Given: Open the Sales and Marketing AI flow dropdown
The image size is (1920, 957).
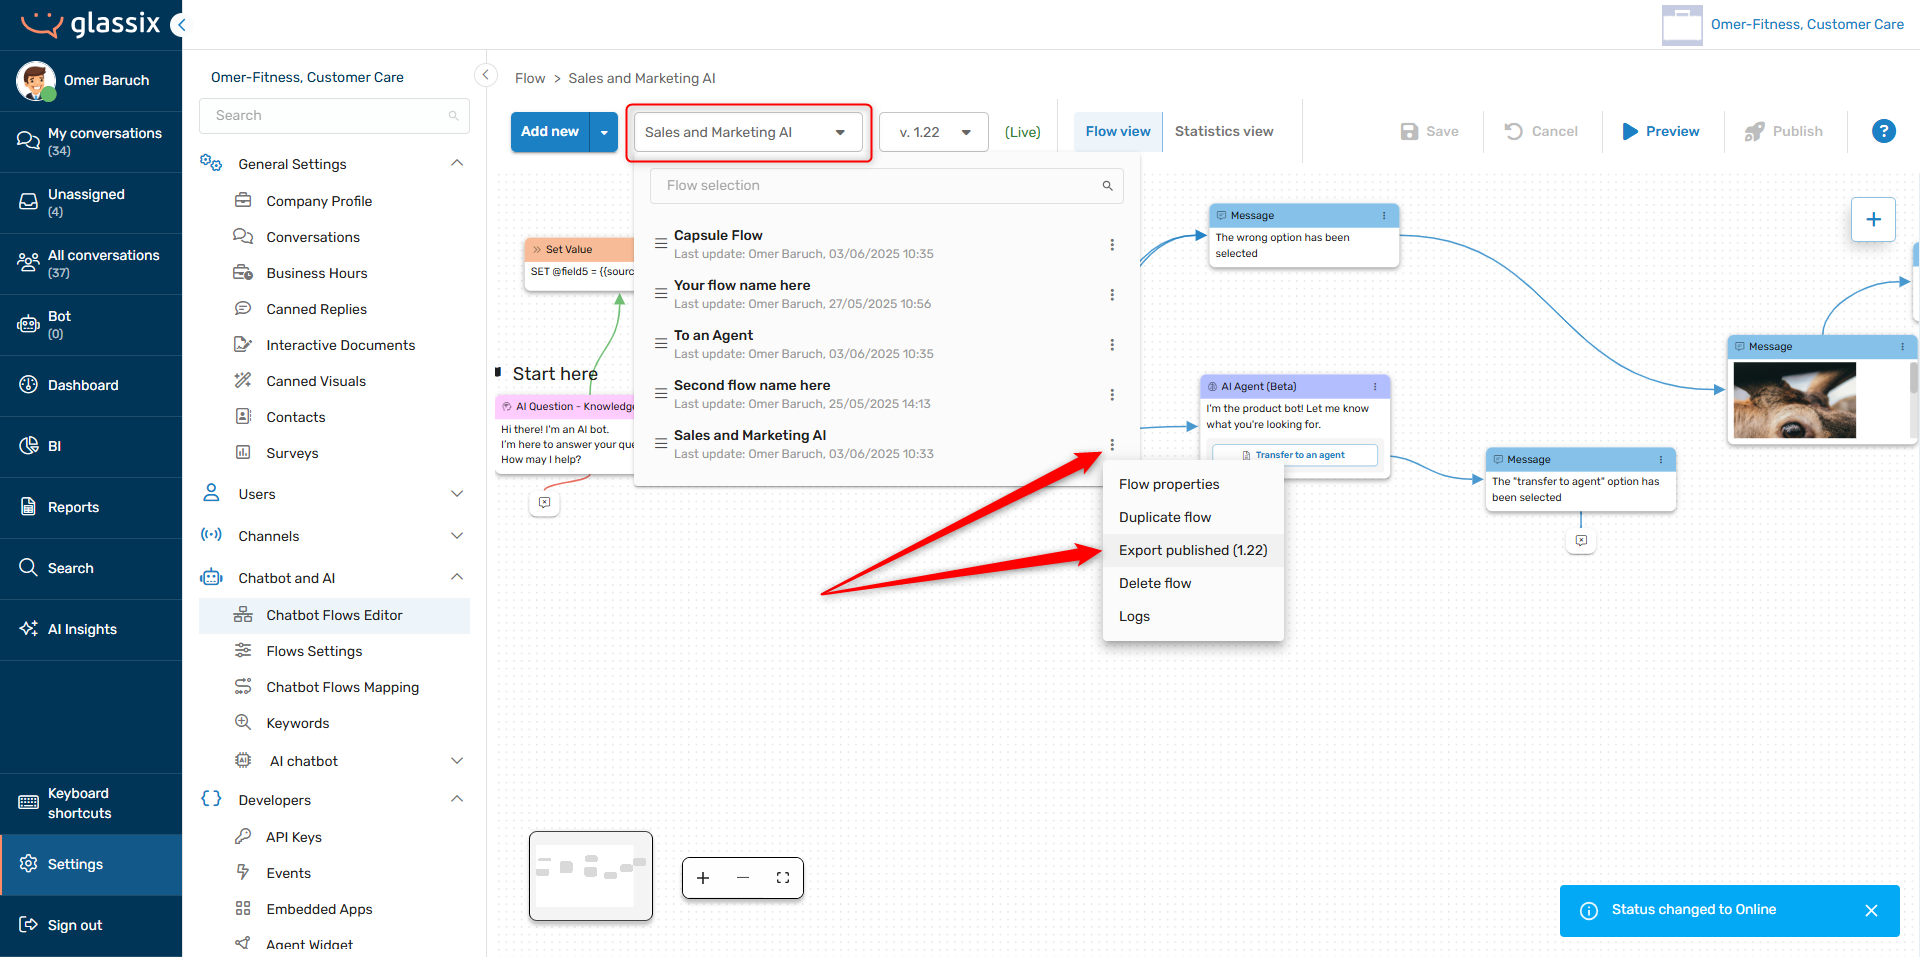Looking at the screenshot, I should (x=748, y=132).
